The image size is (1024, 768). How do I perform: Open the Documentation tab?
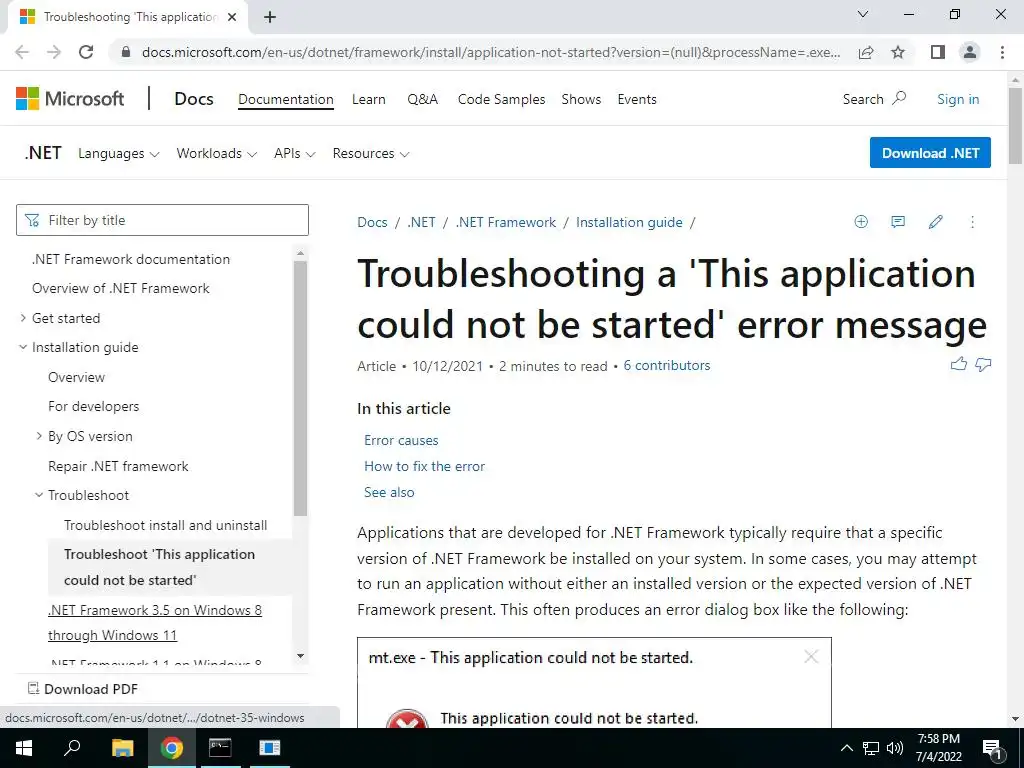point(286,99)
